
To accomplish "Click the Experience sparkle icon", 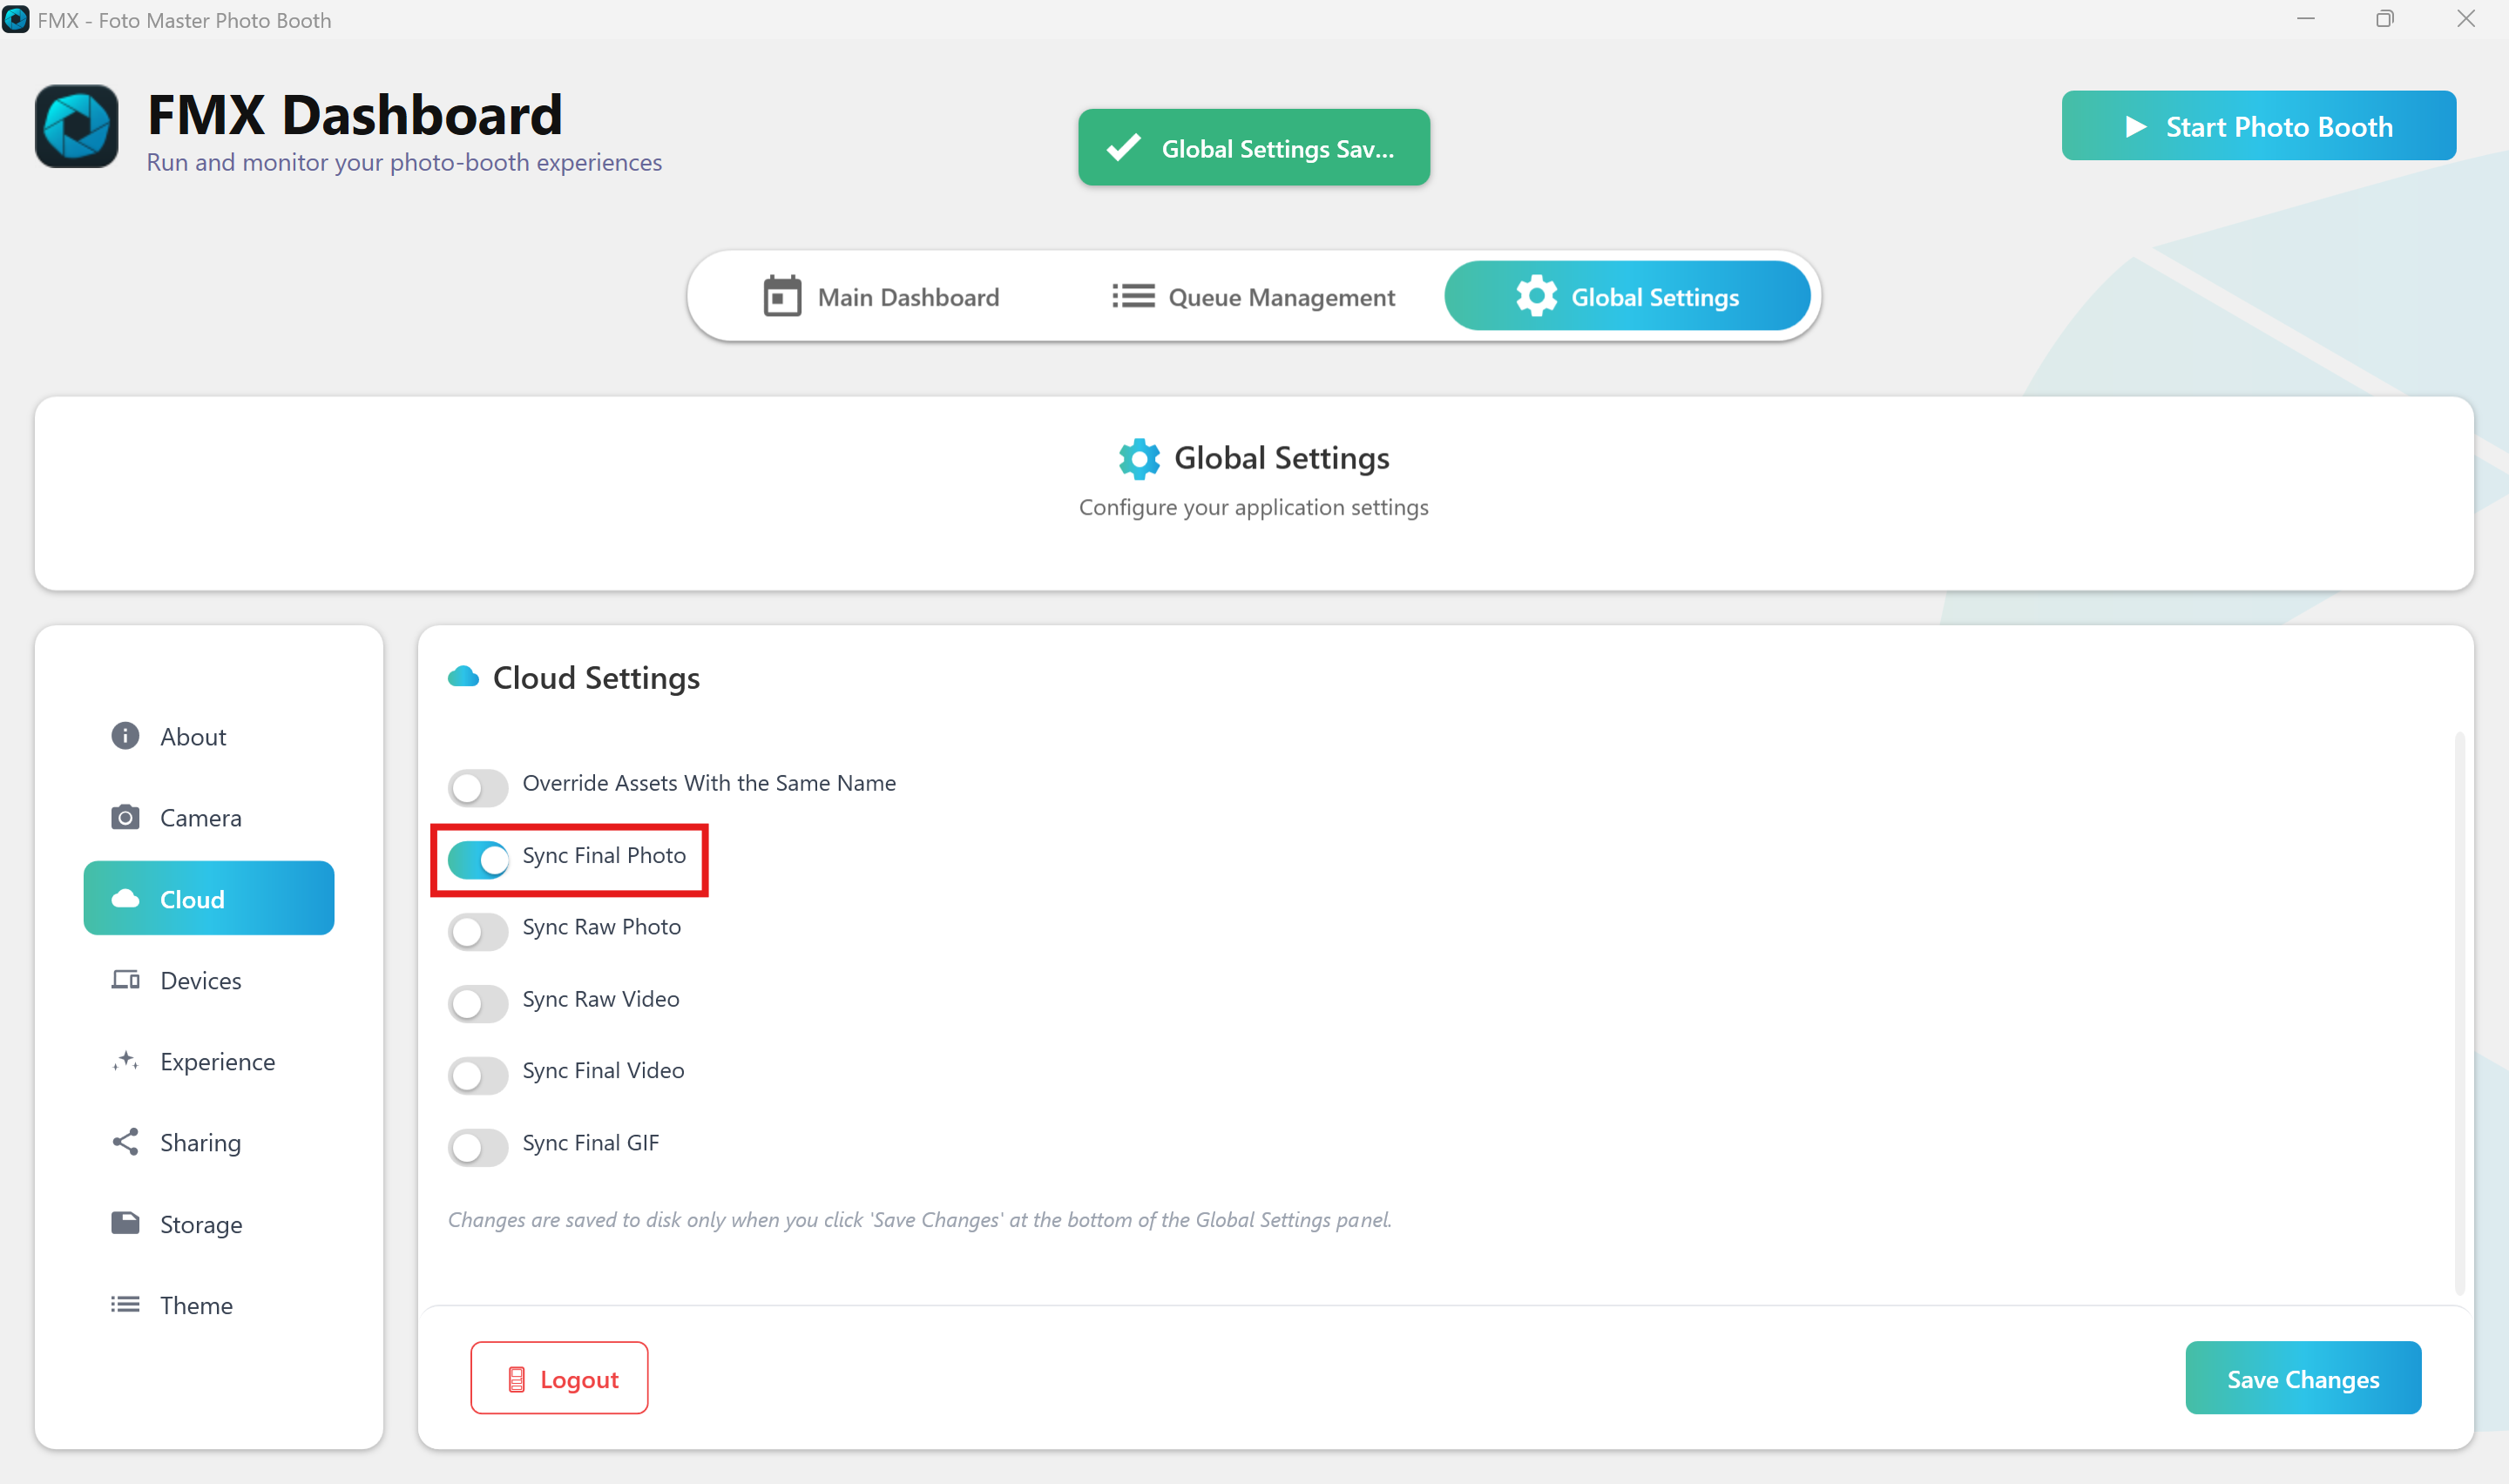I will tap(125, 1061).
